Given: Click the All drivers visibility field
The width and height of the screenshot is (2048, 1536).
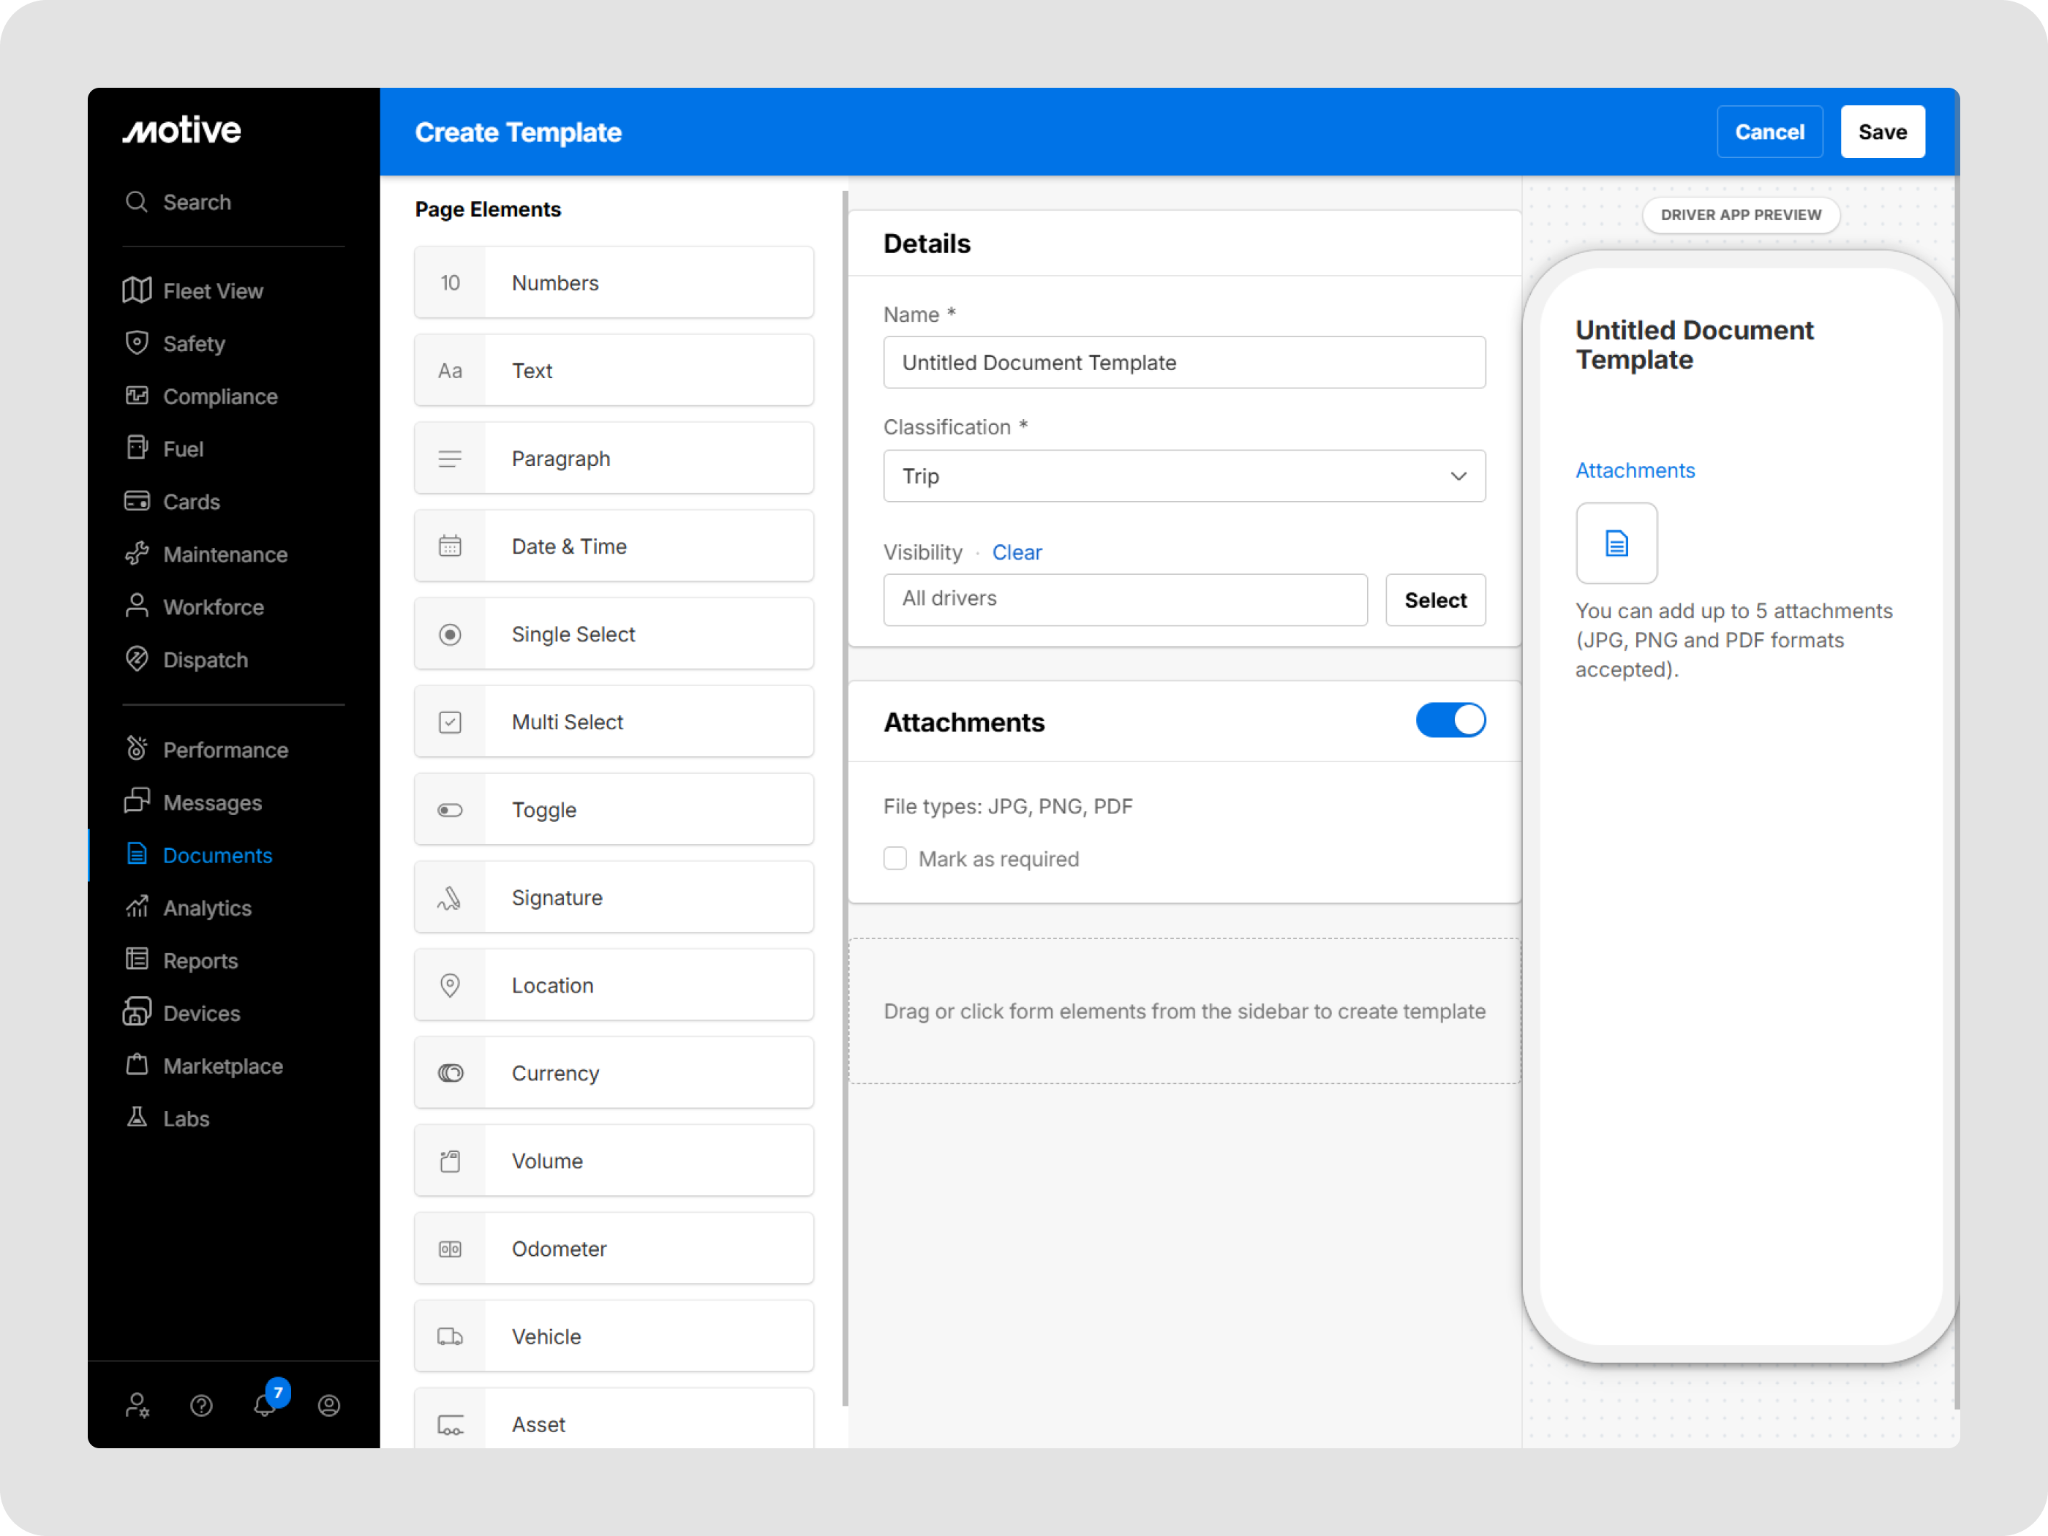Looking at the screenshot, I should click(x=1125, y=600).
